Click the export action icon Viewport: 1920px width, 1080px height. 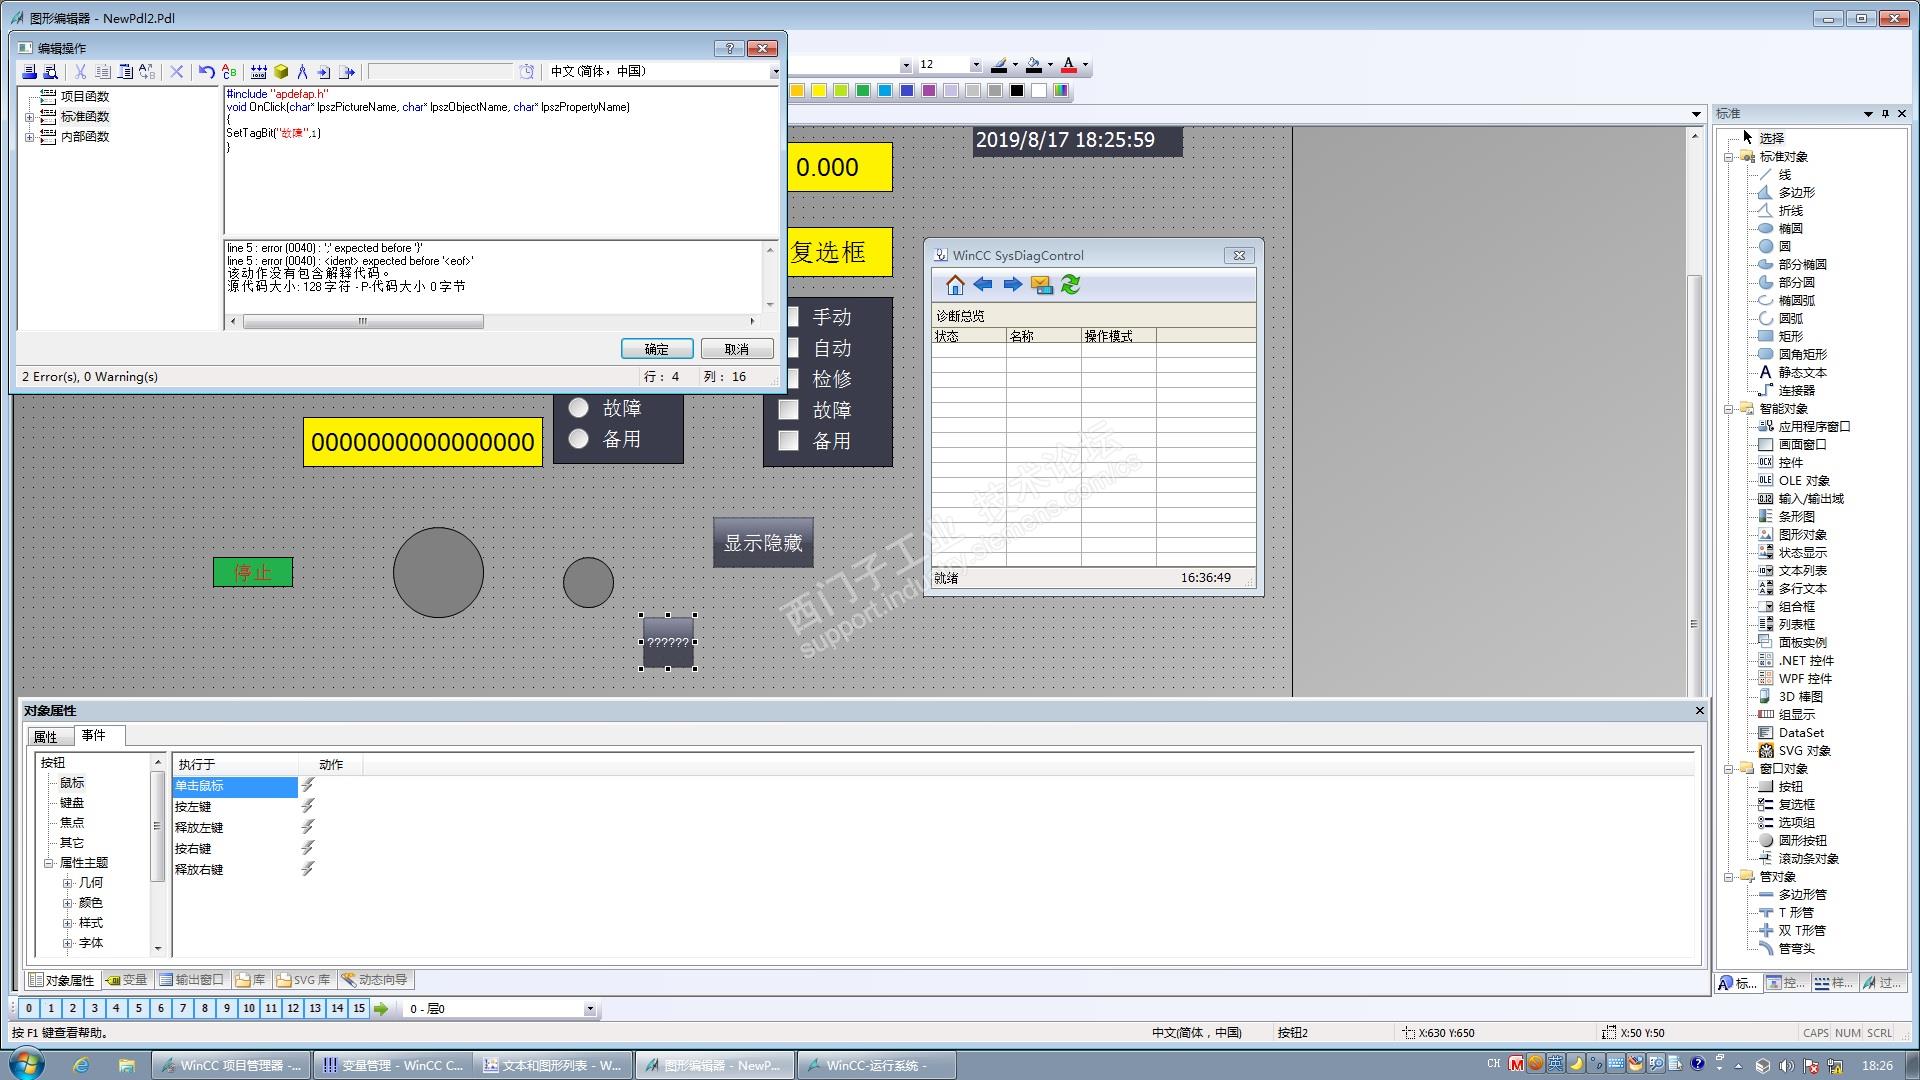point(347,72)
